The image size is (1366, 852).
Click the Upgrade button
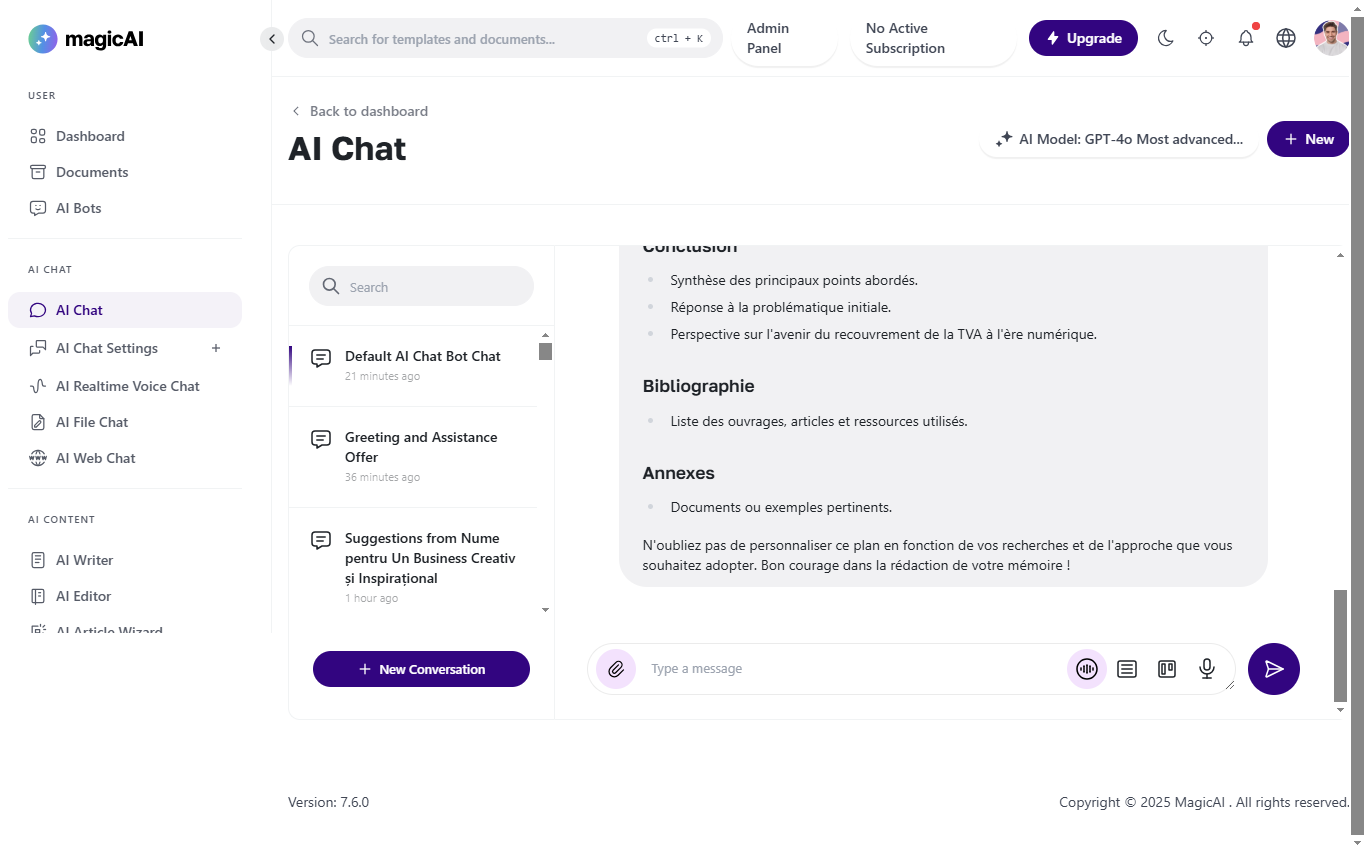click(x=1083, y=38)
